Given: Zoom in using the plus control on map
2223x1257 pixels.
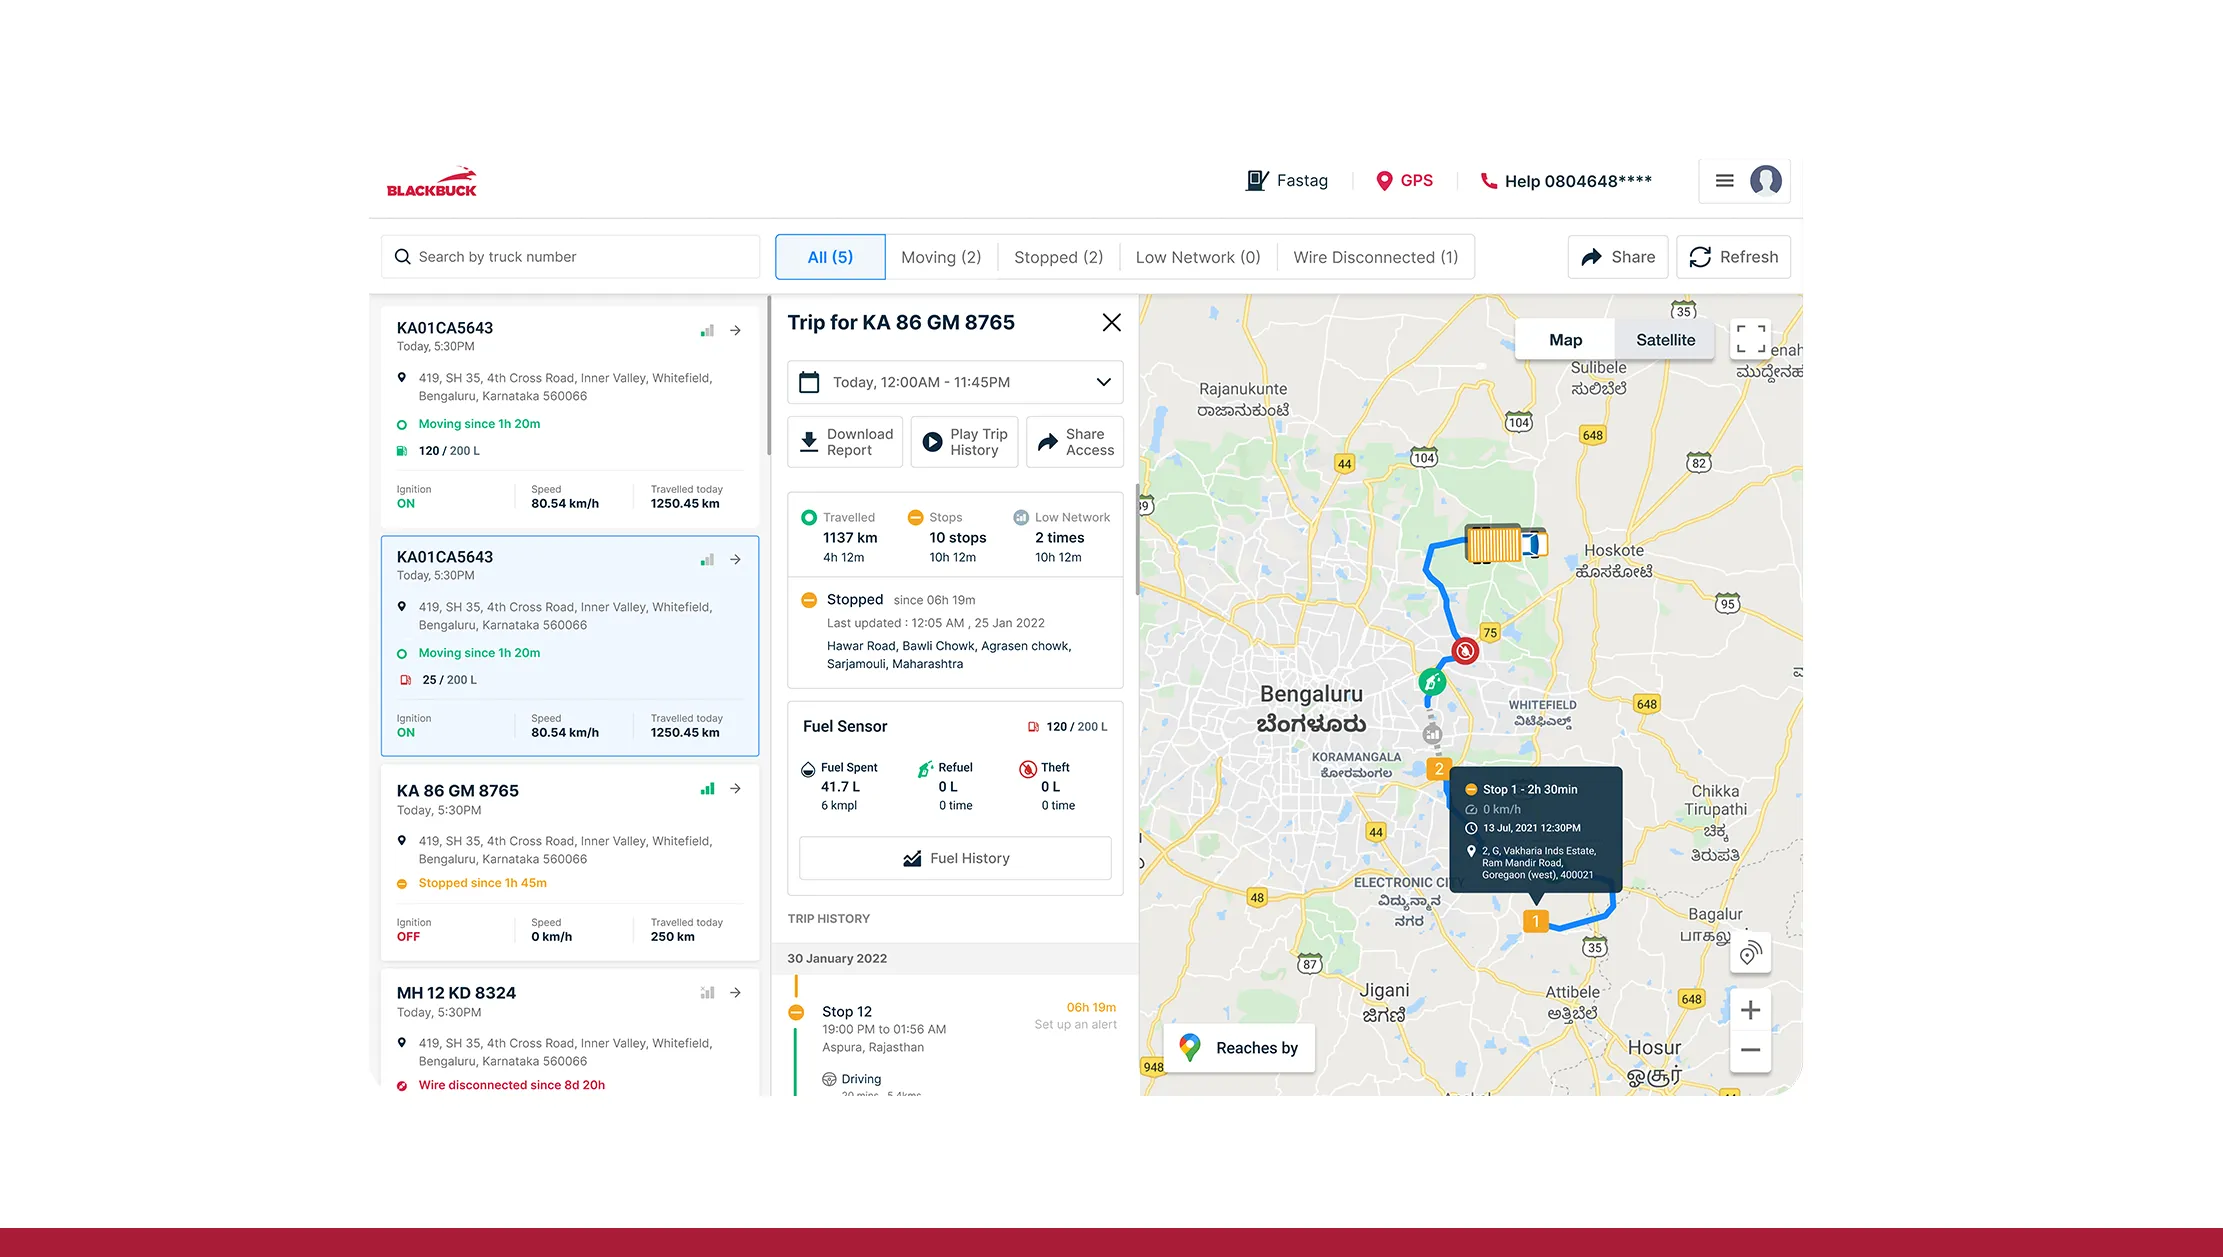Looking at the screenshot, I should click(1750, 1009).
